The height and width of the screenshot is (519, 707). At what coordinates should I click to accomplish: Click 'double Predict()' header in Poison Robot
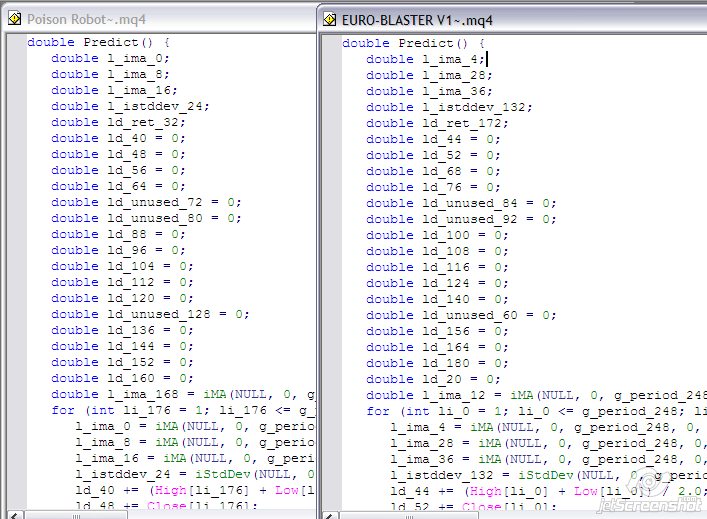point(90,42)
